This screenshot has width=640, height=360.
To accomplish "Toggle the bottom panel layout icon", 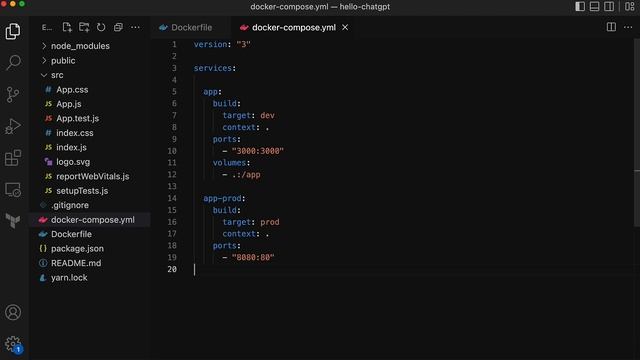I will (x=595, y=7).
